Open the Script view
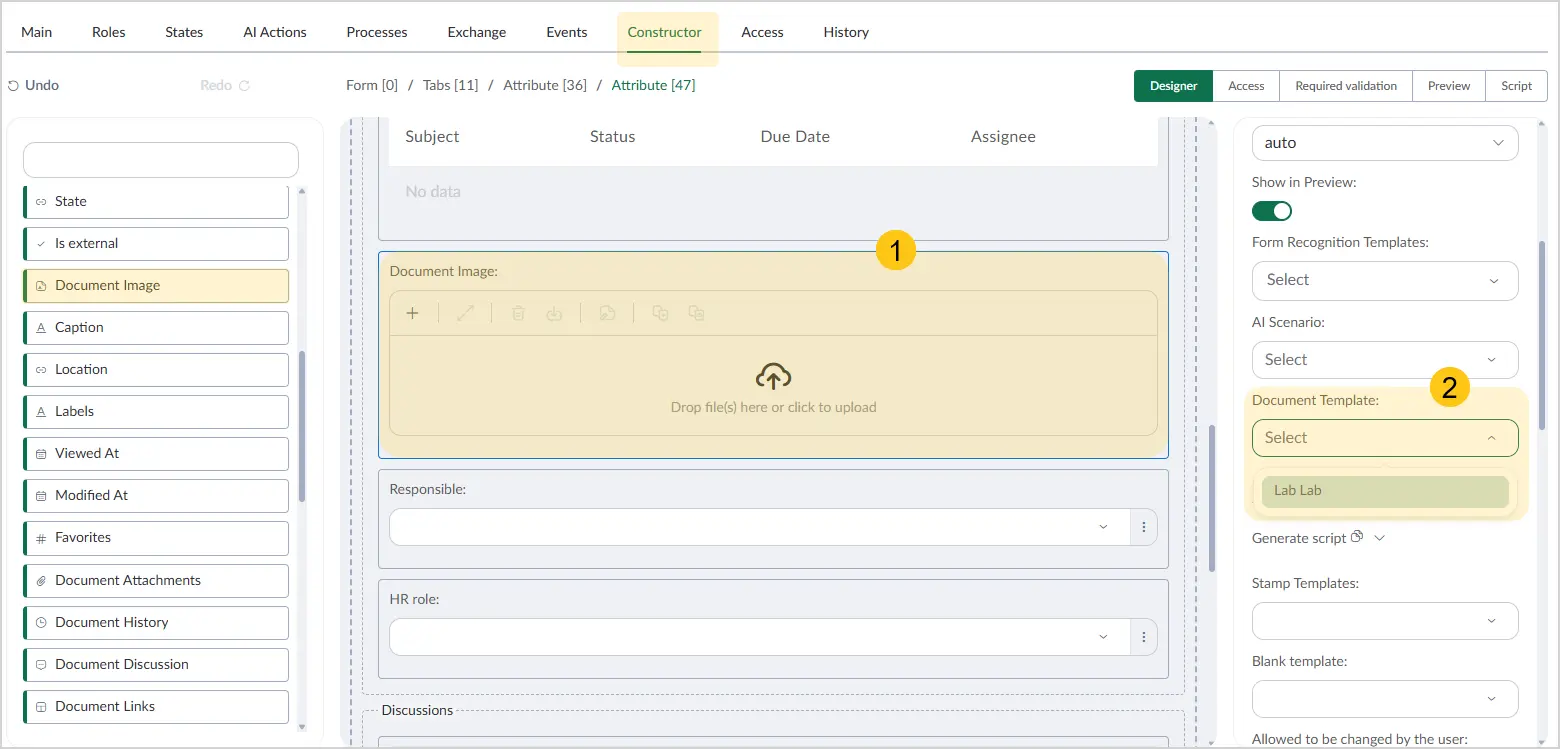Image resolution: width=1560 pixels, height=749 pixels. pos(1516,86)
